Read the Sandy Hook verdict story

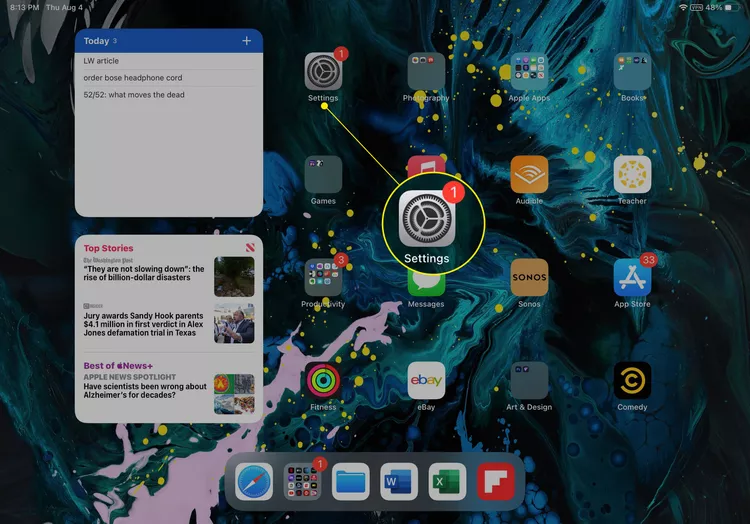click(143, 324)
